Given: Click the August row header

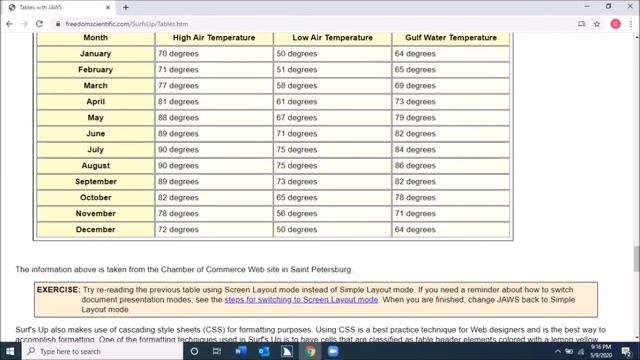Looking at the screenshot, I should click(96, 165).
